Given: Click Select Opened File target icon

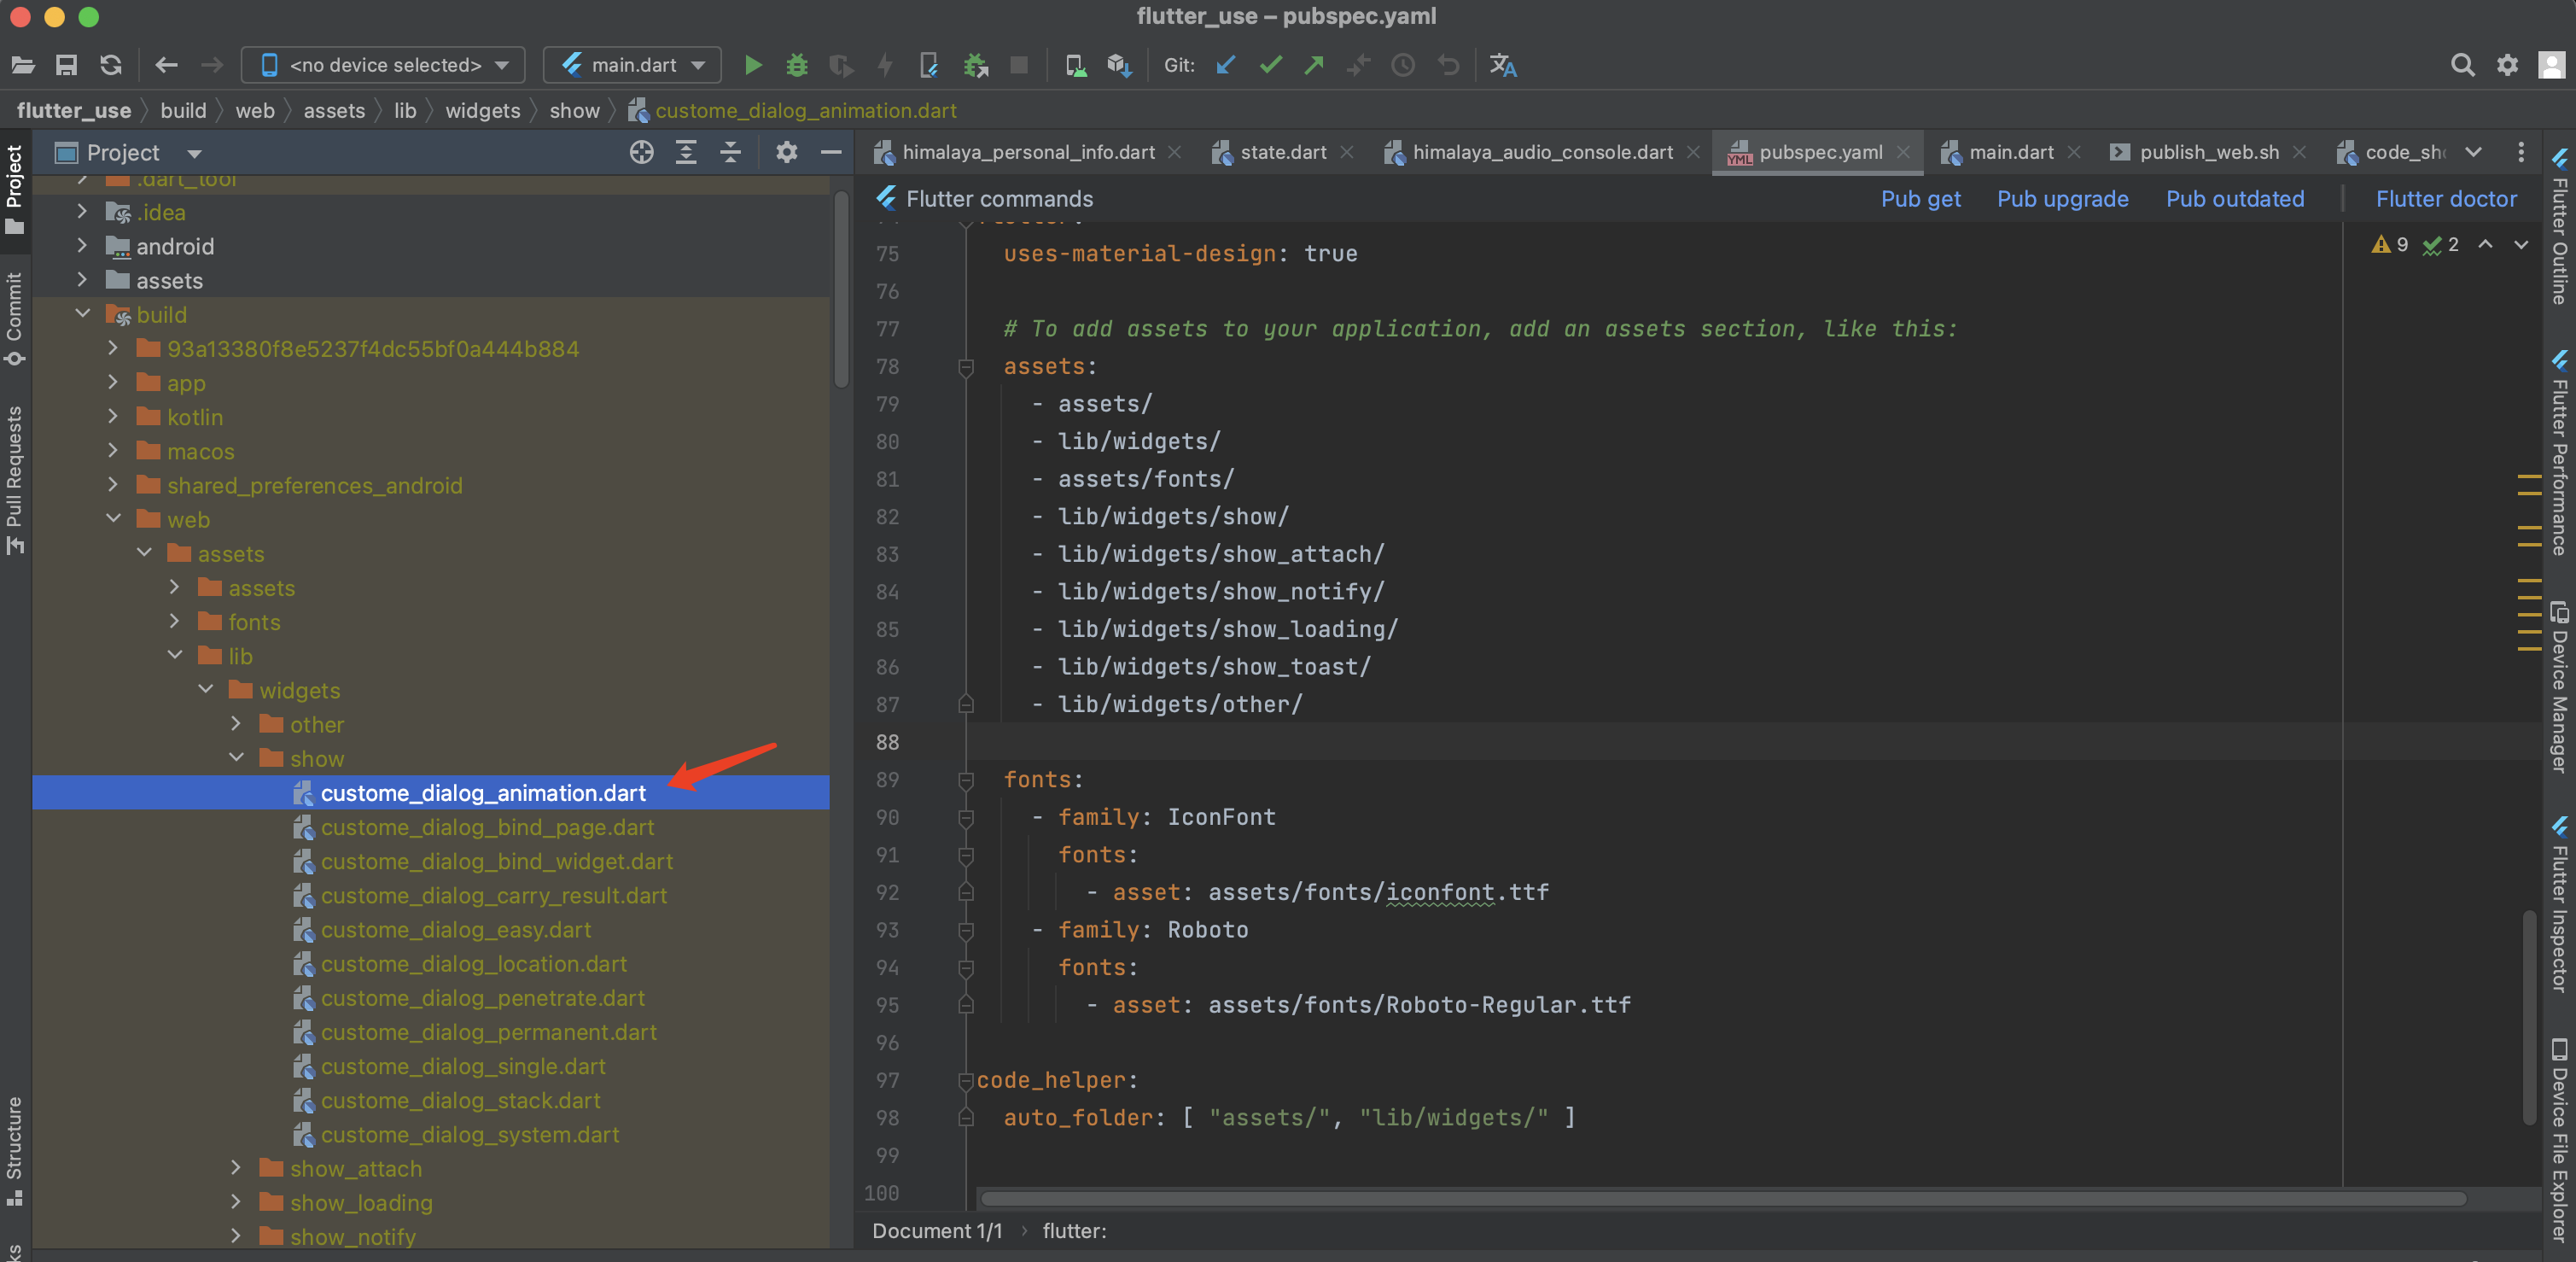Looking at the screenshot, I should (641, 152).
